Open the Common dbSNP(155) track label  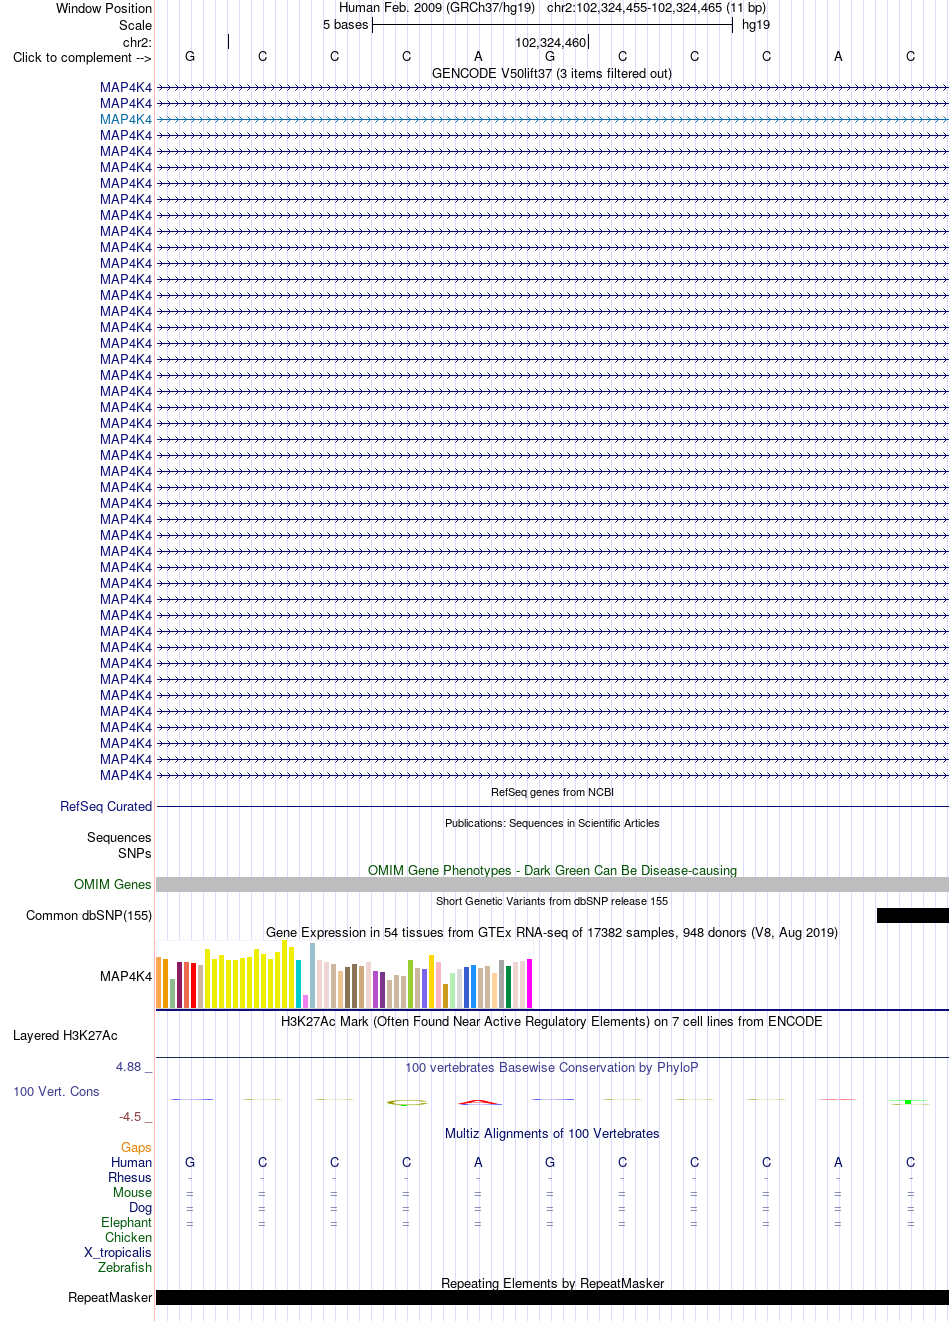click(89, 915)
